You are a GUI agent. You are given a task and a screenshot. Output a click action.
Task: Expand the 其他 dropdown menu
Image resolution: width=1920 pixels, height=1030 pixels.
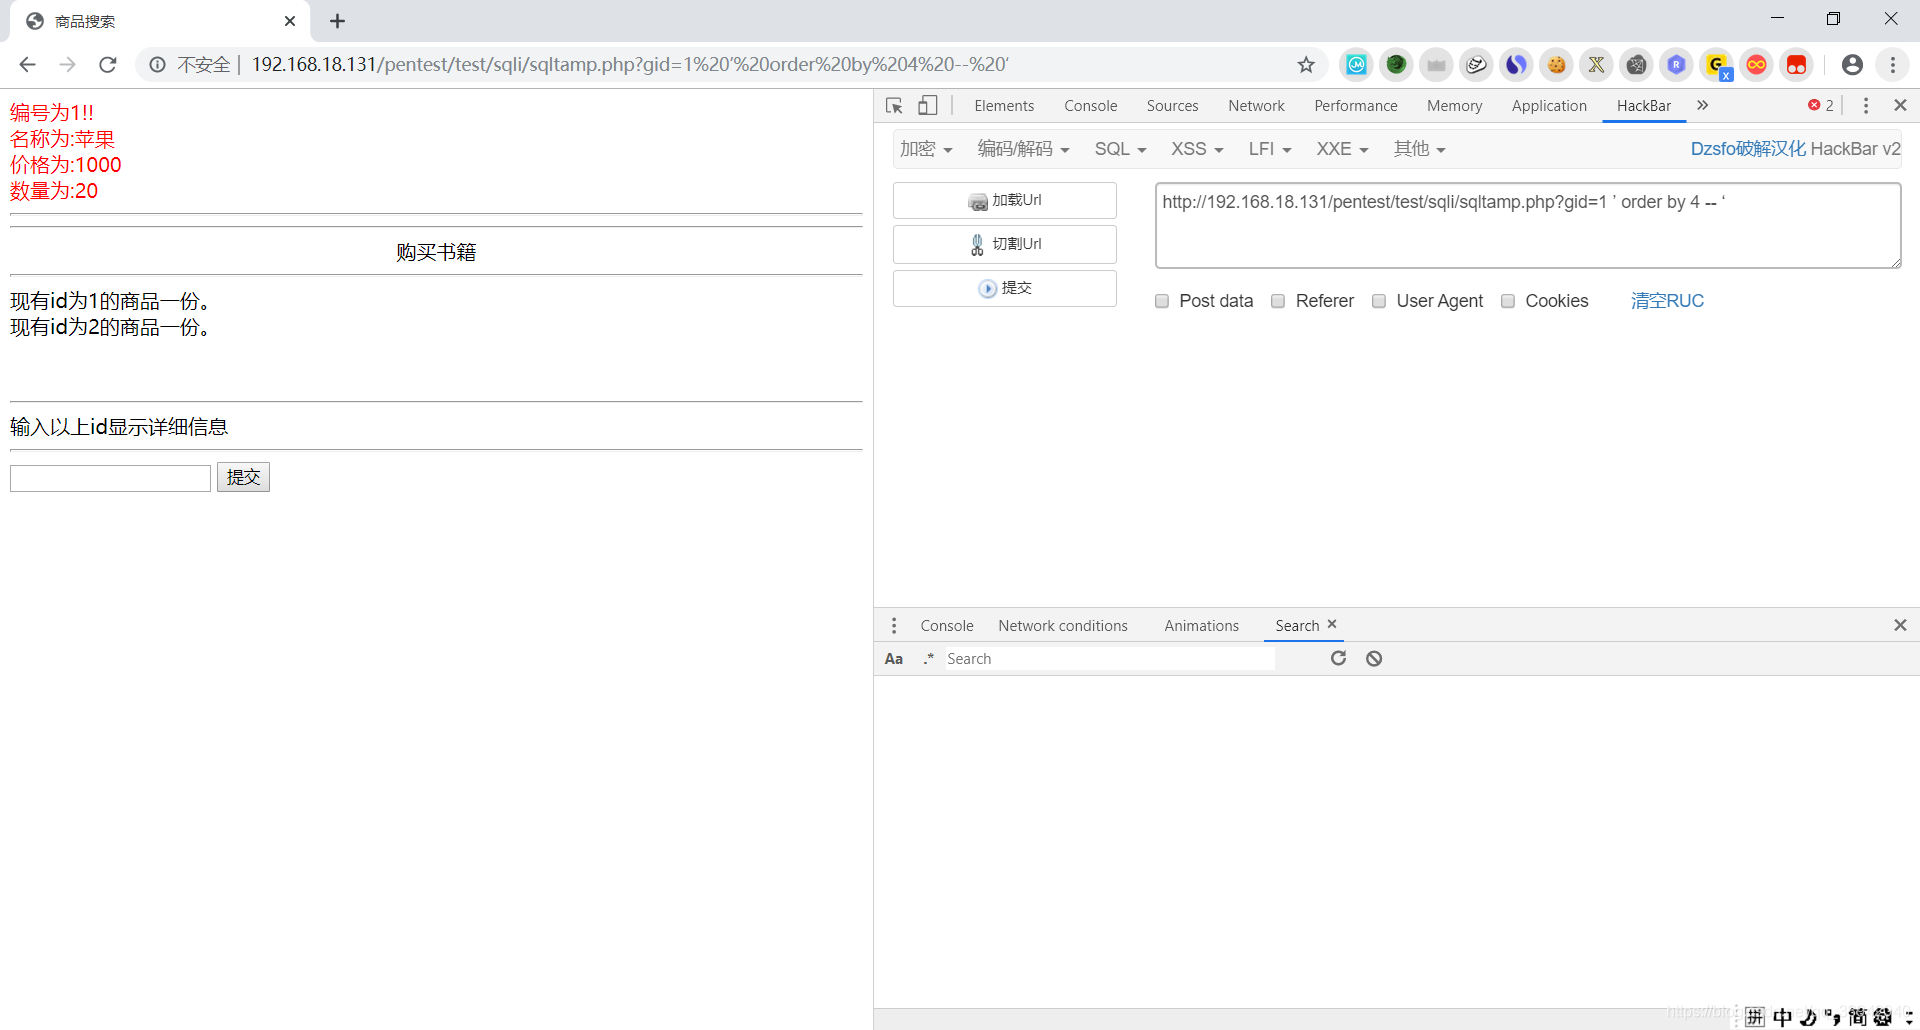coord(1419,149)
